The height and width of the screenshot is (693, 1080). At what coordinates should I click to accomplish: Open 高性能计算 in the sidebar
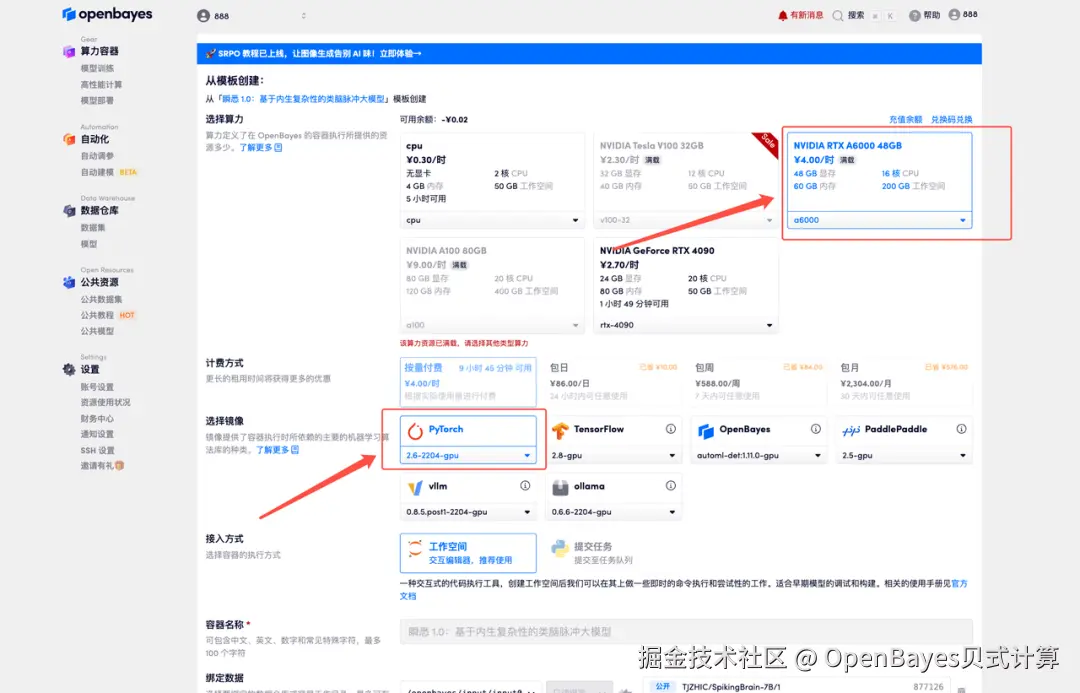coord(101,85)
